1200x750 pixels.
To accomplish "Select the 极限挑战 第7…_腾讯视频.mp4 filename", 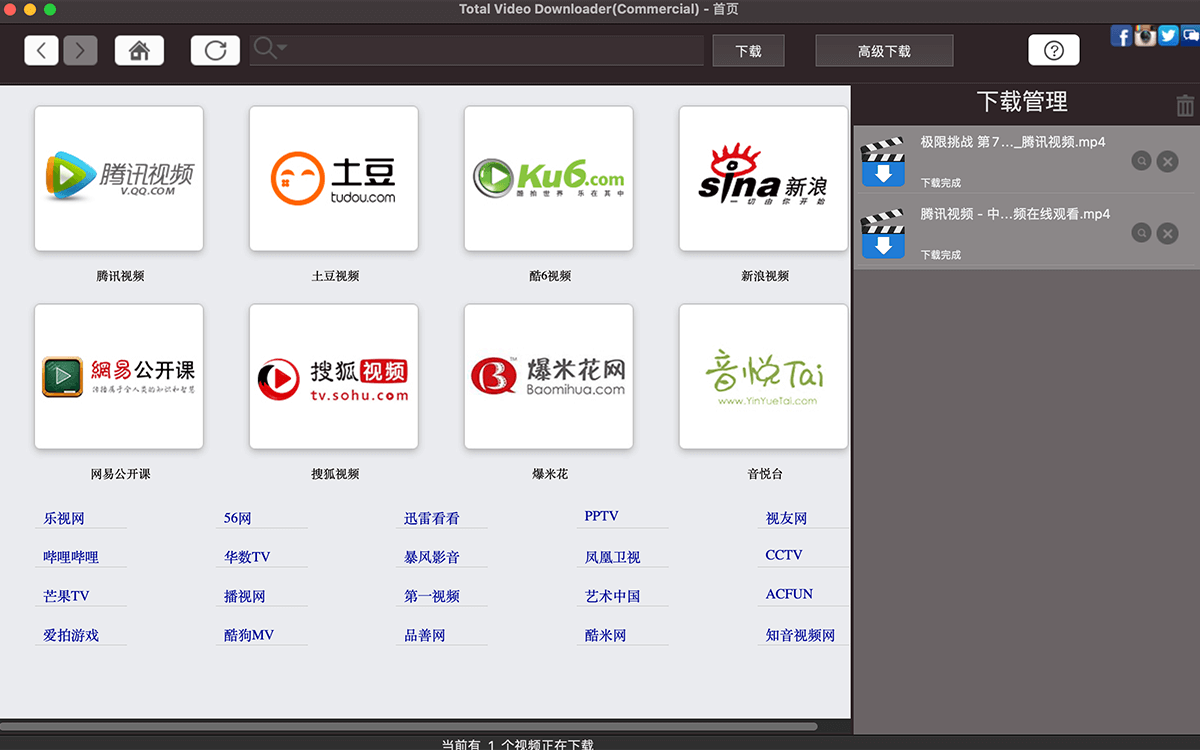I will click(1013, 142).
